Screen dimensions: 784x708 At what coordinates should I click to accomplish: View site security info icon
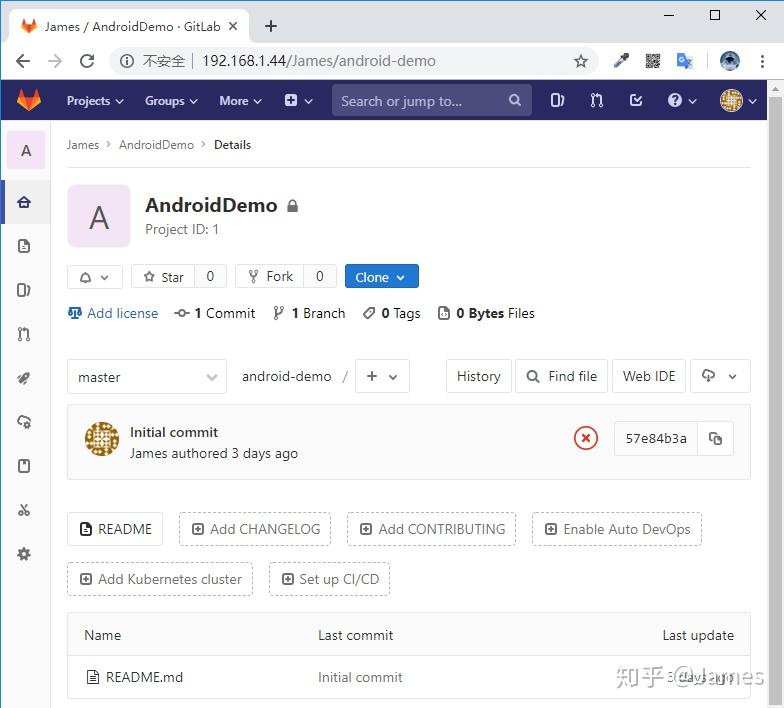coord(127,61)
